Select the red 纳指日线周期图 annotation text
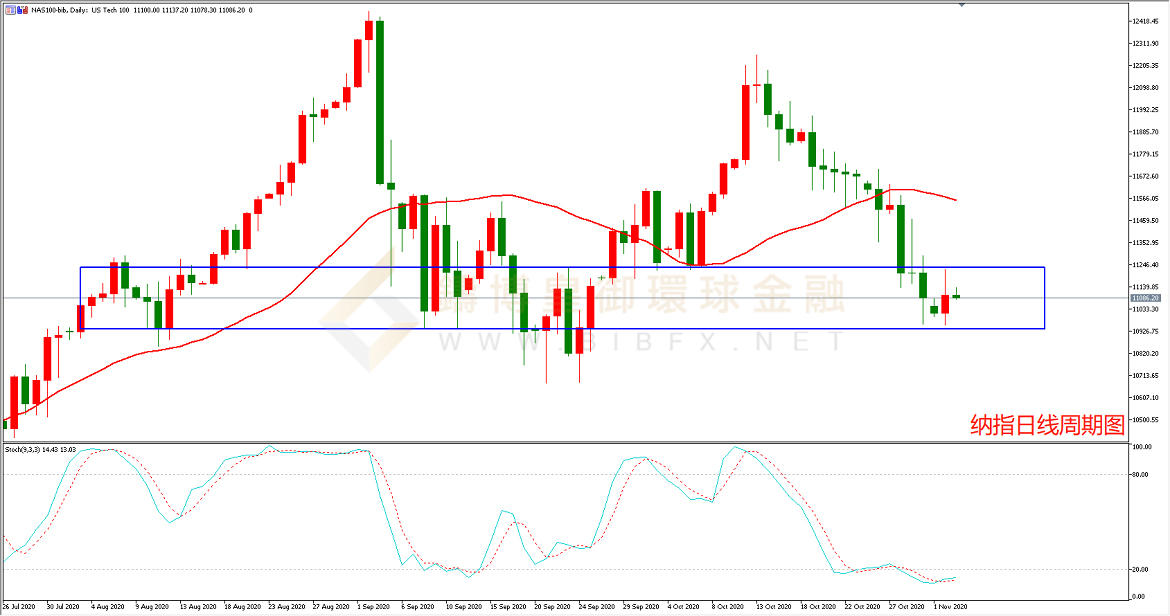The width and height of the screenshot is (1170, 616). click(1047, 425)
